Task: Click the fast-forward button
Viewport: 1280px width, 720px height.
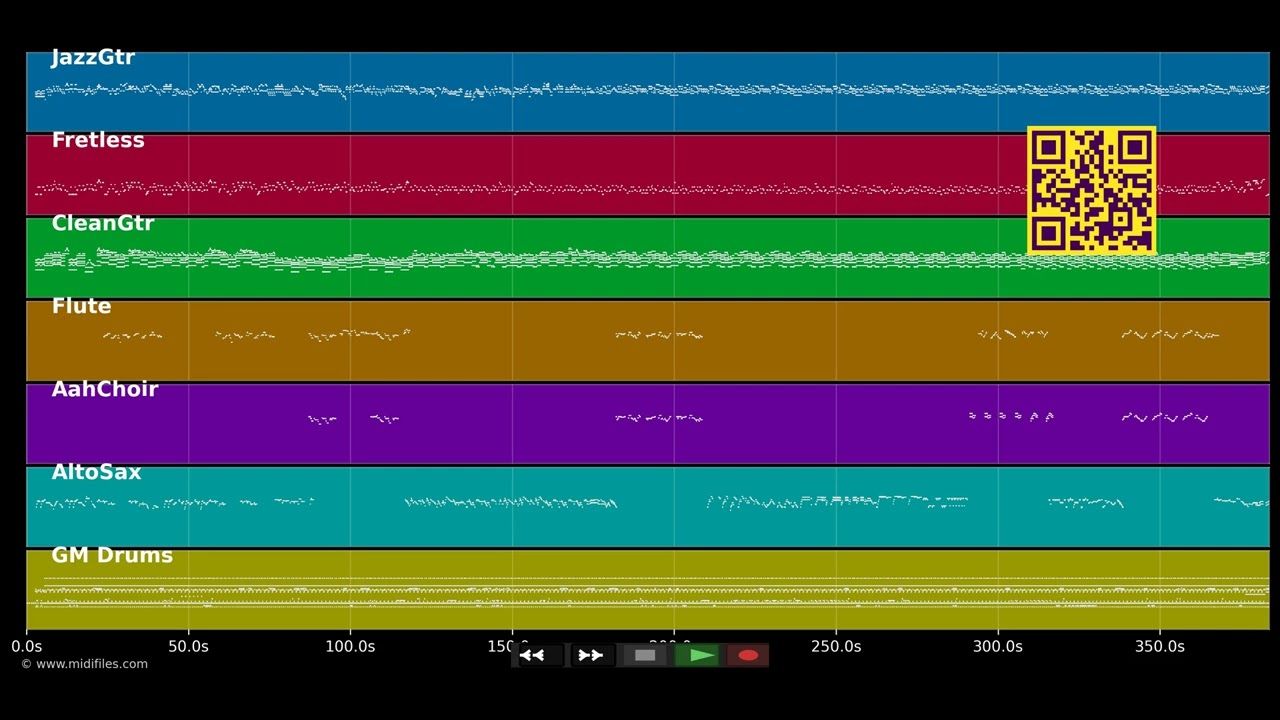Action: click(x=592, y=655)
